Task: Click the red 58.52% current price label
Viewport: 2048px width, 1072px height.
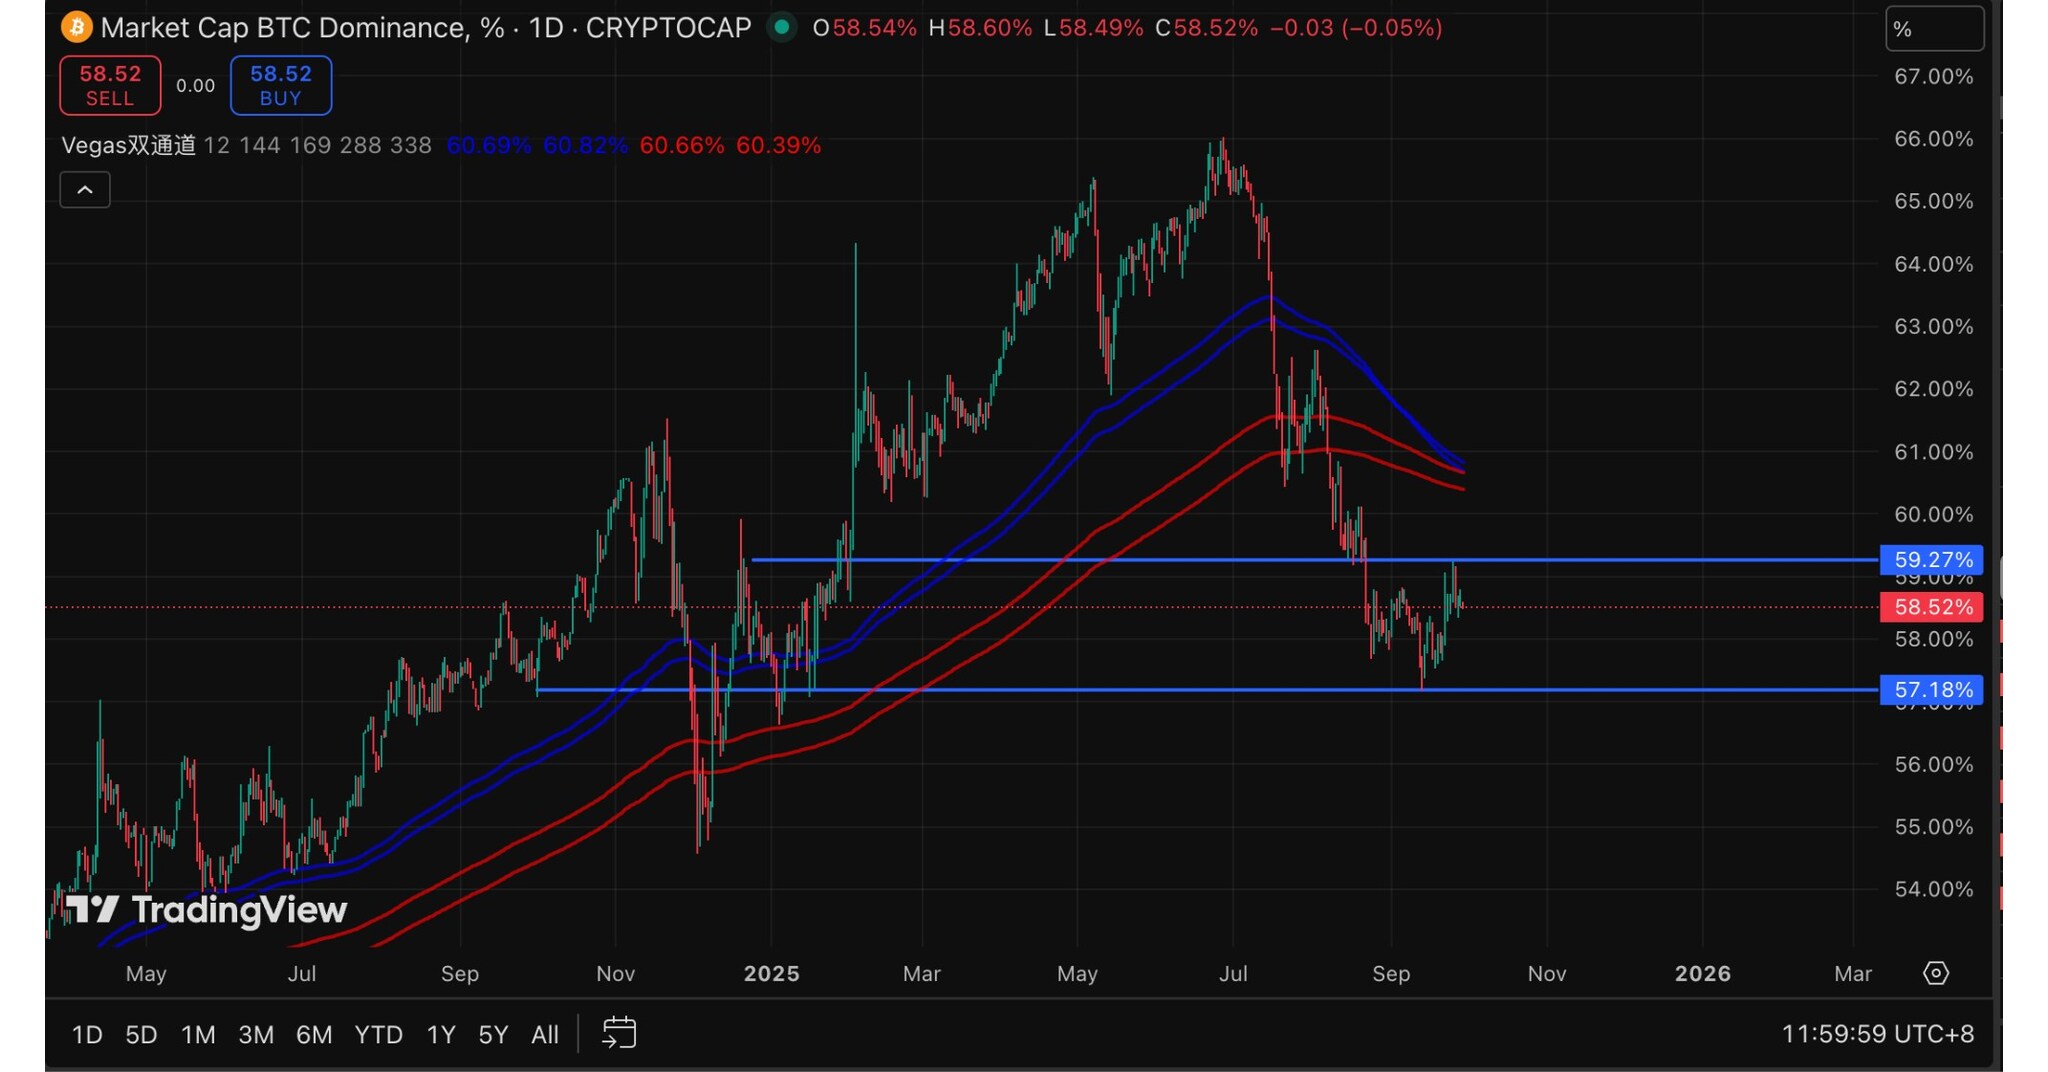Action: point(1932,607)
